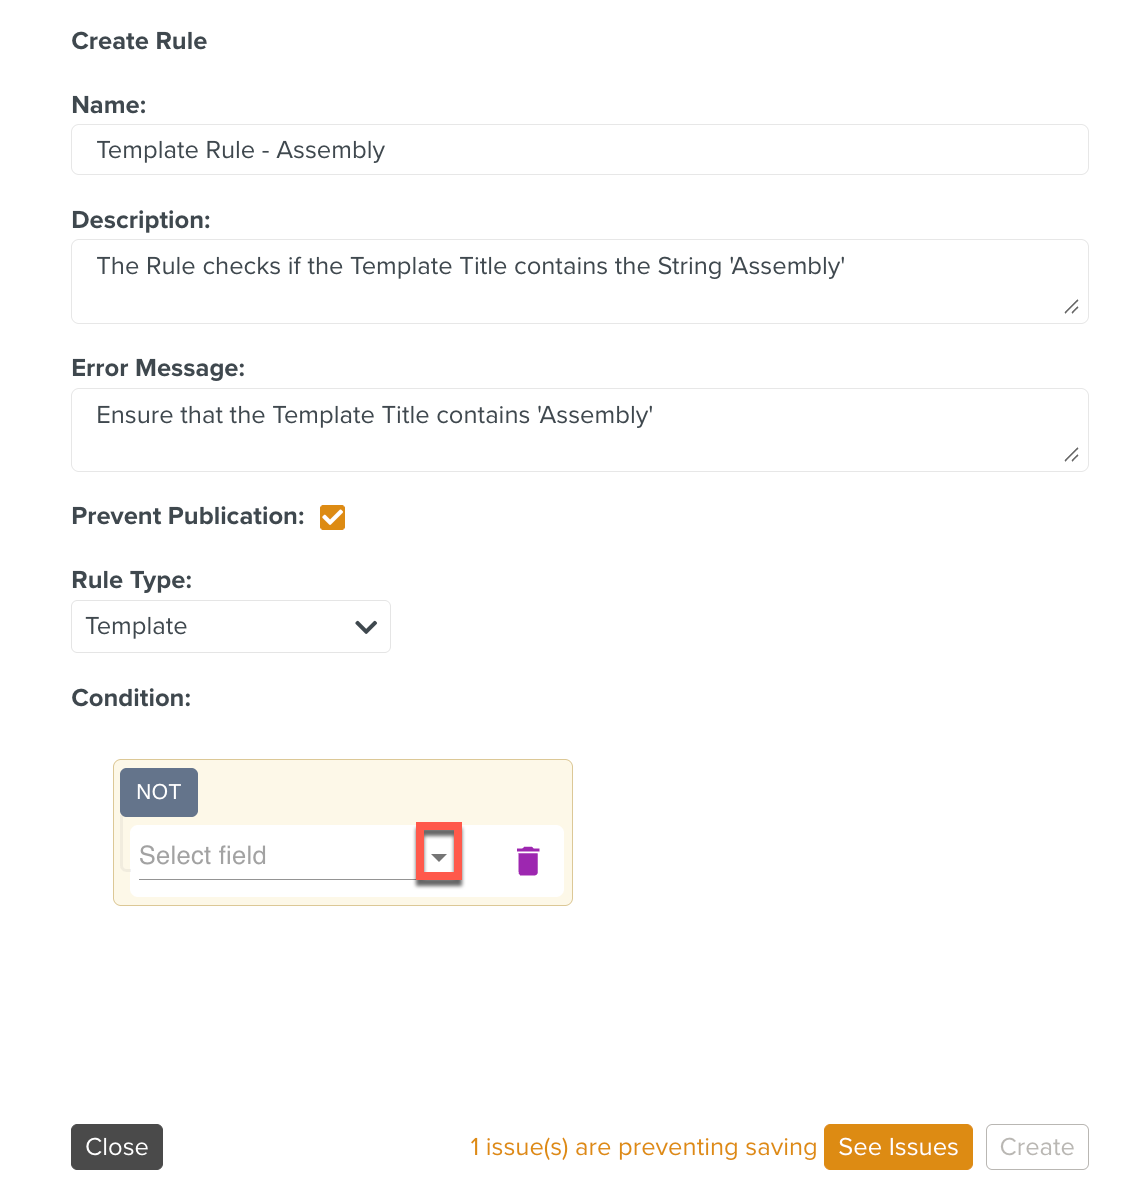Click the purple trash icon to delete condition
Screen dimensions: 1148x1186
(x=528, y=860)
